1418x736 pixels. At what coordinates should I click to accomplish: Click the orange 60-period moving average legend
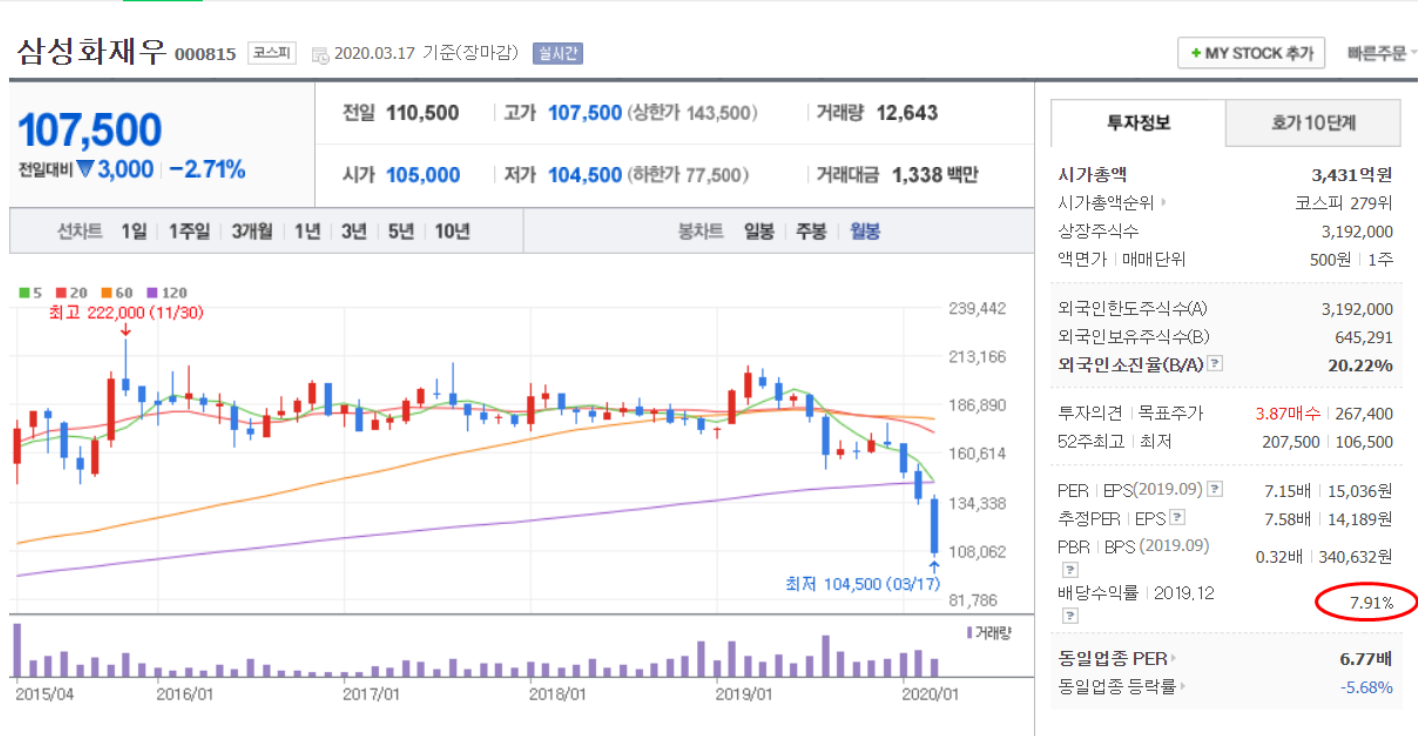[x=116, y=293]
